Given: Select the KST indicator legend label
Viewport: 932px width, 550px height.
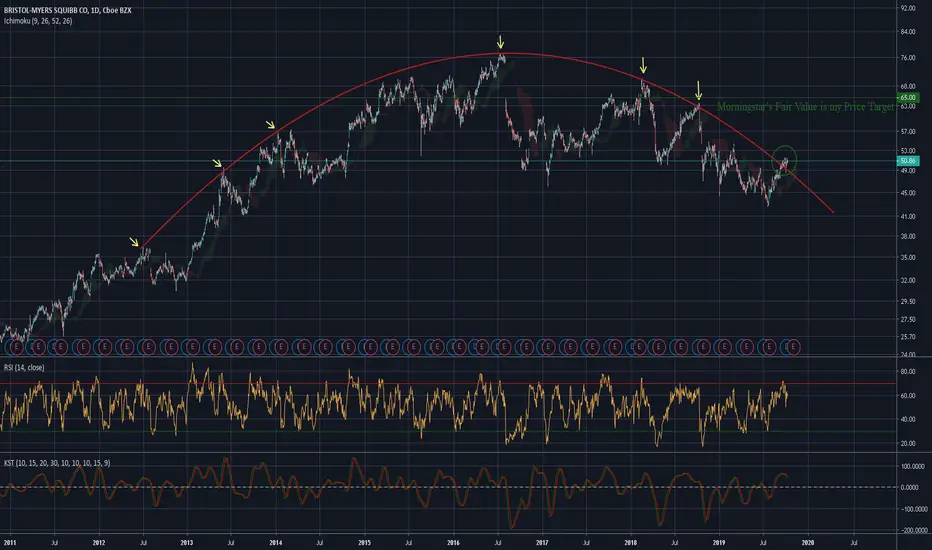Looking at the screenshot, I should click(x=57, y=463).
